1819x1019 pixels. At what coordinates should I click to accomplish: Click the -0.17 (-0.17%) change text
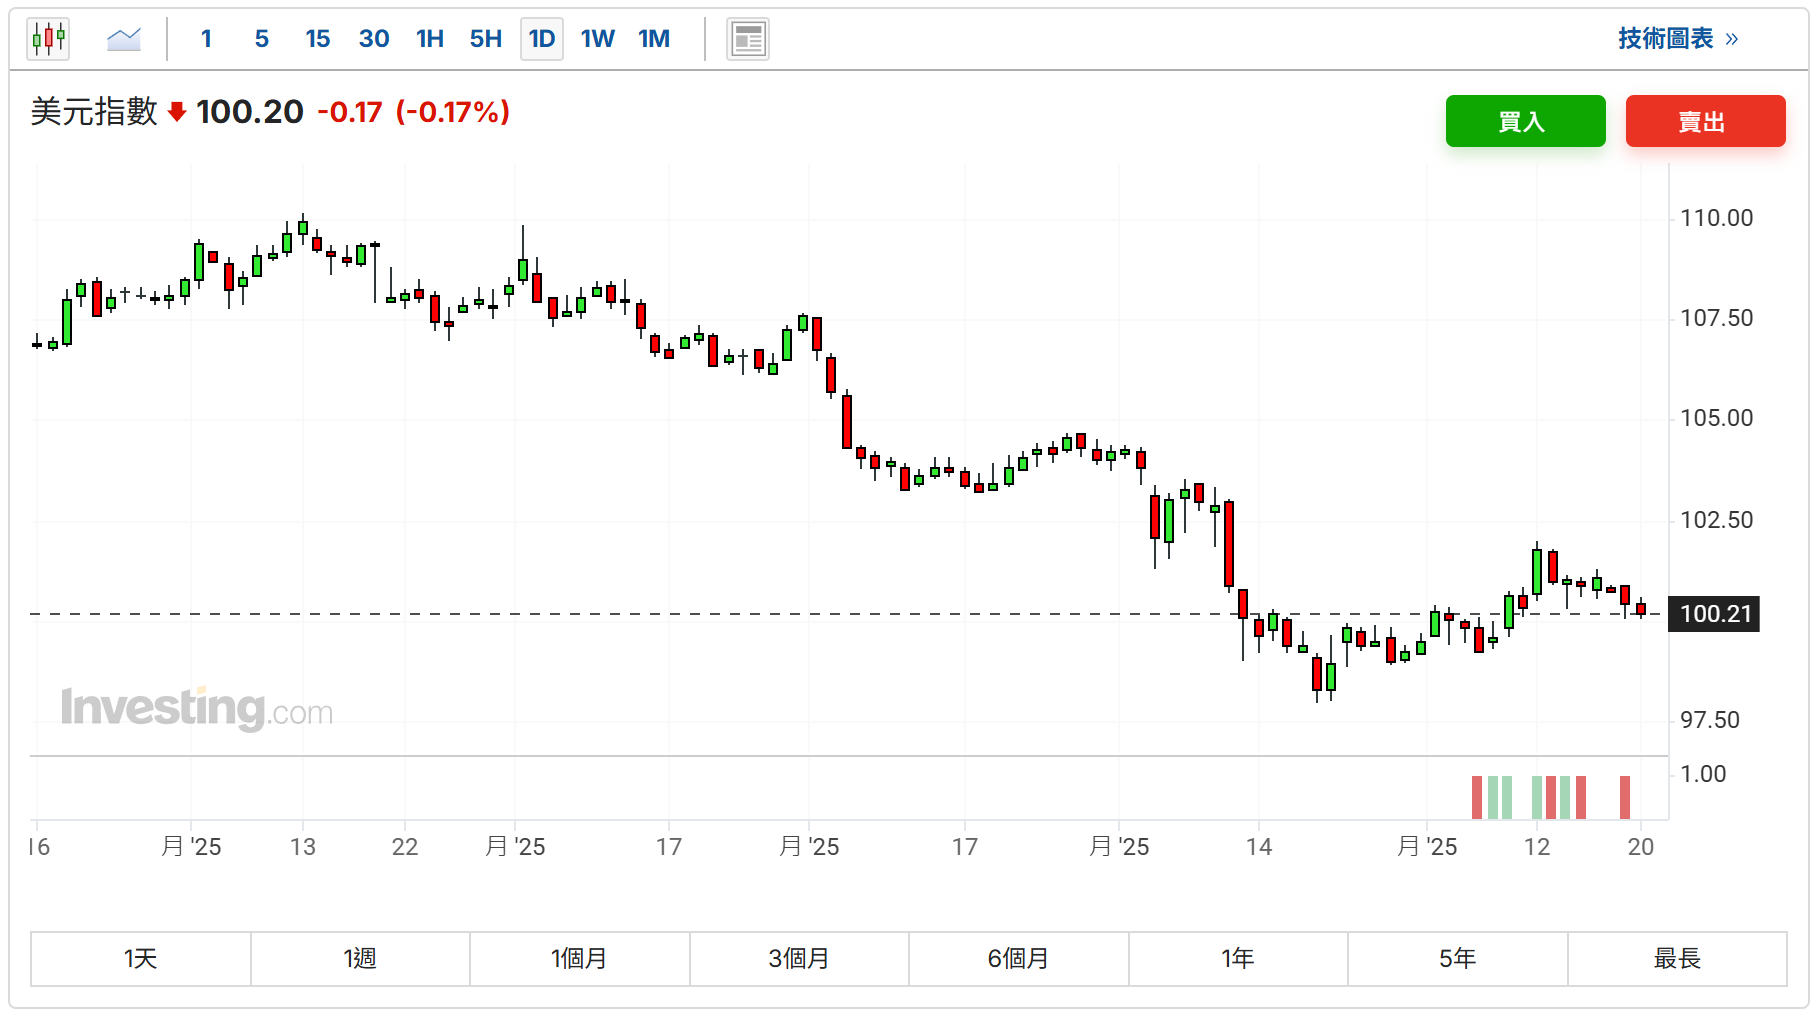click(414, 112)
